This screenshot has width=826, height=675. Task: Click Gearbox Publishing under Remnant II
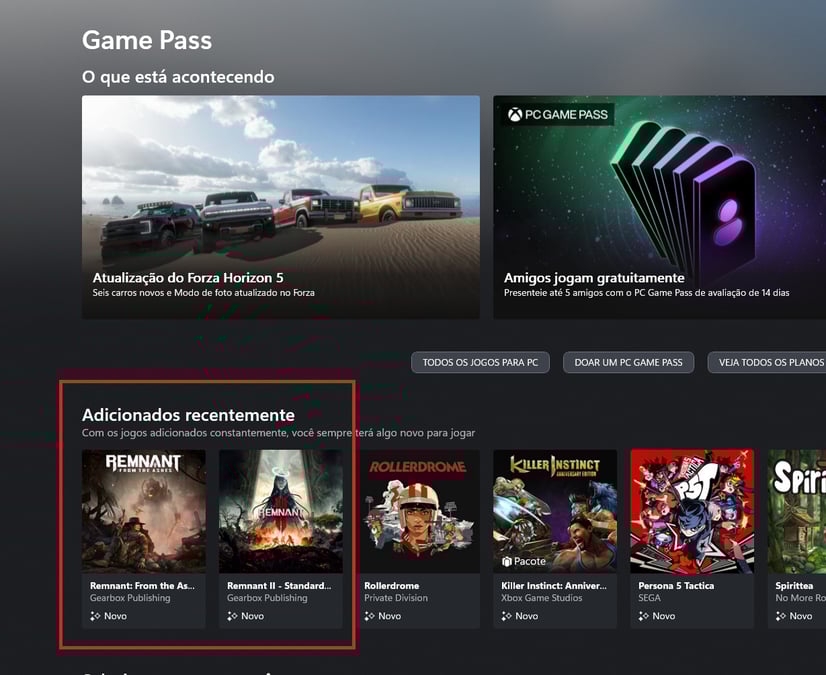coord(267,598)
